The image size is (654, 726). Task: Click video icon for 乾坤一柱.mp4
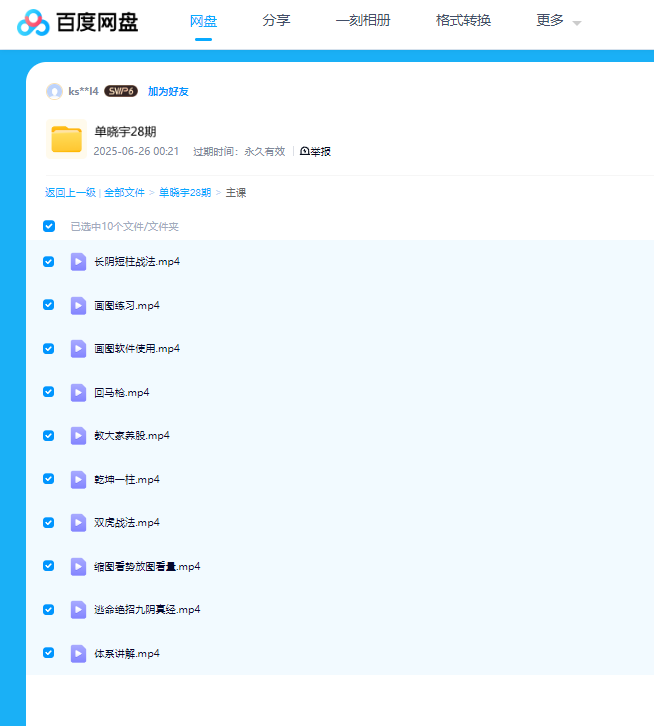pos(78,480)
